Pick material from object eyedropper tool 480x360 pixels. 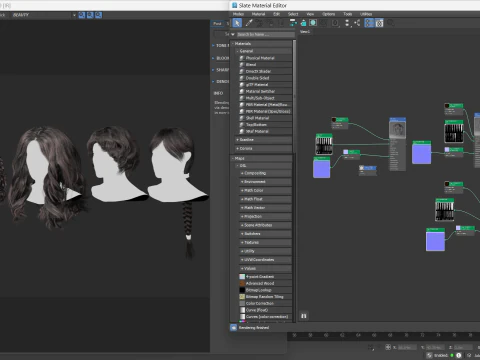249,23
